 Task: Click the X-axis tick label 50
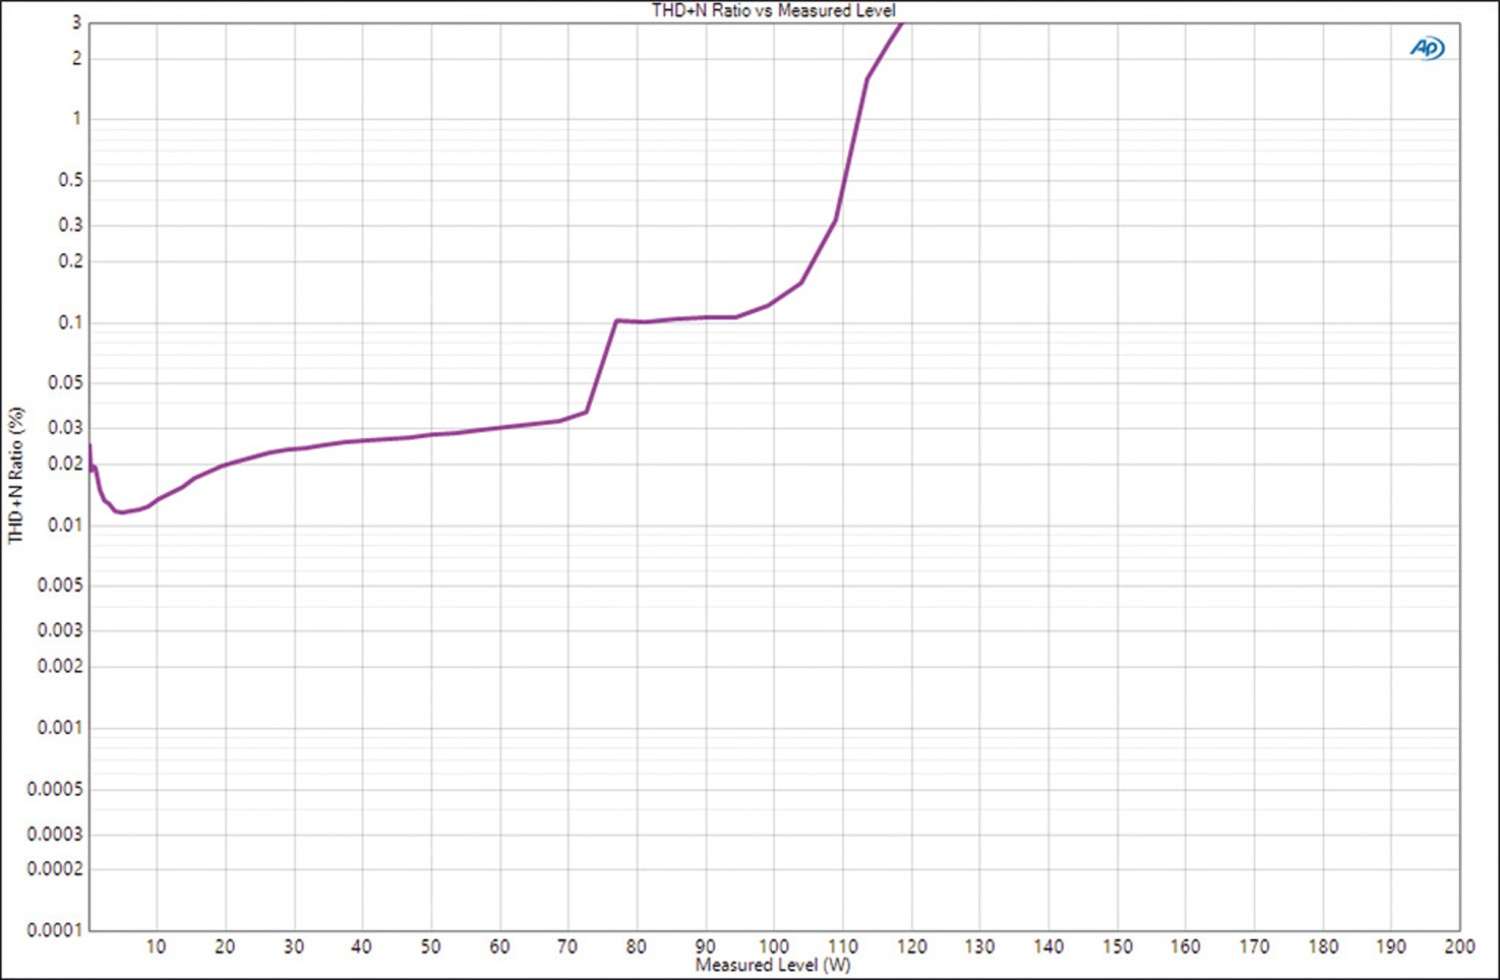click(430, 946)
